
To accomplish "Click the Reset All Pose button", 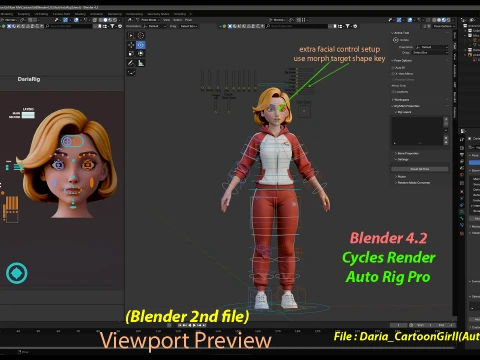I will tap(420, 169).
